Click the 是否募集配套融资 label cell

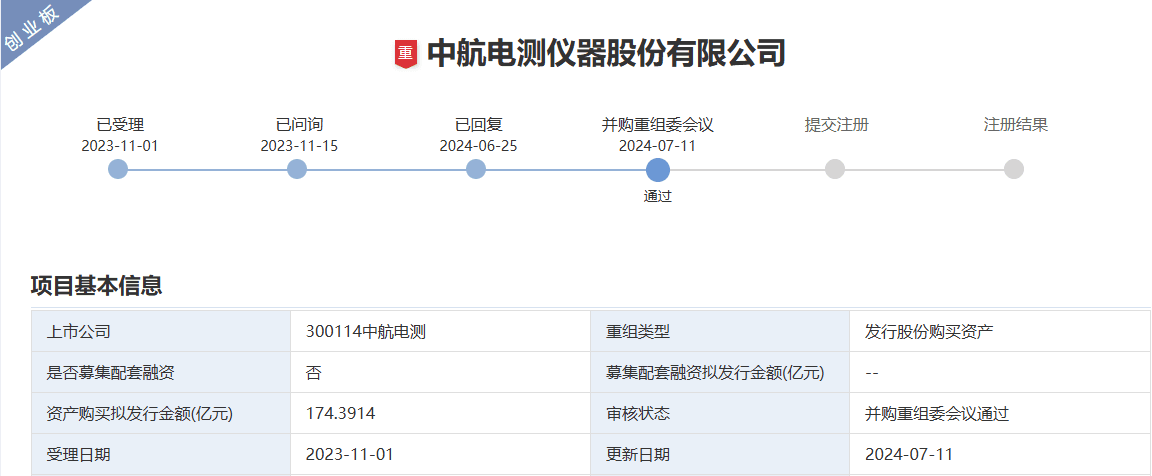pos(161,372)
